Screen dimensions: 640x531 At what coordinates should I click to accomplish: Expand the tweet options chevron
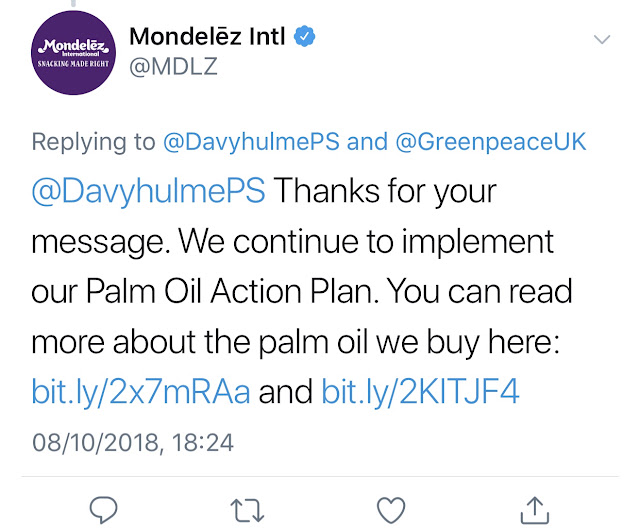pyautogui.click(x=602, y=39)
